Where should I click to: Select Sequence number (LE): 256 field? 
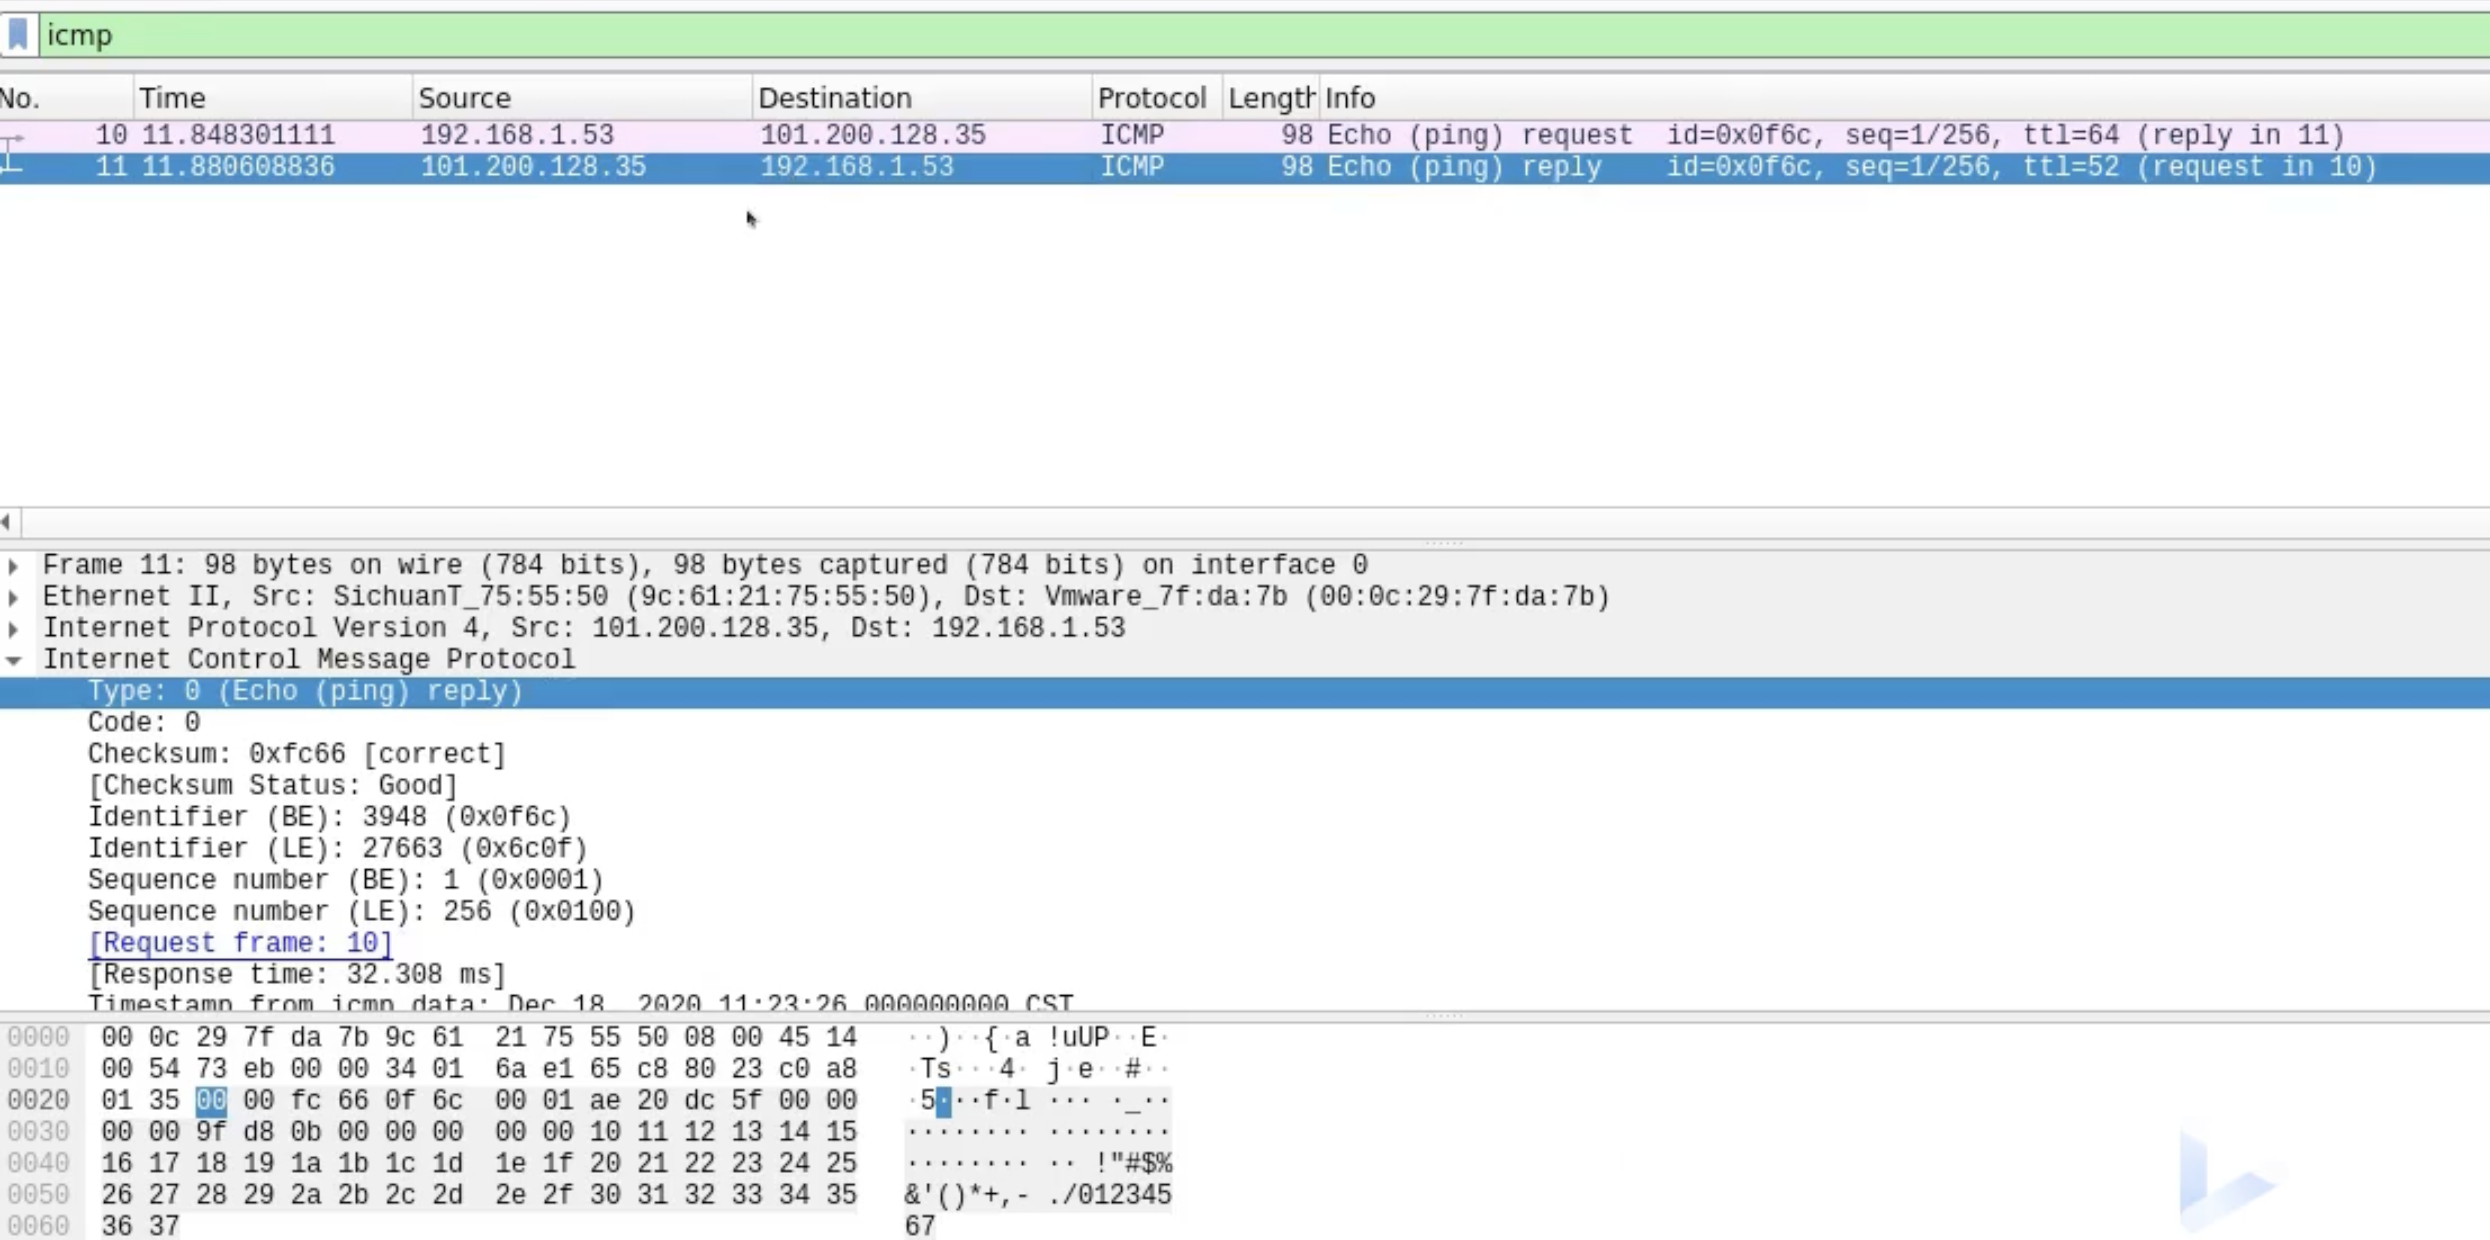362,912
